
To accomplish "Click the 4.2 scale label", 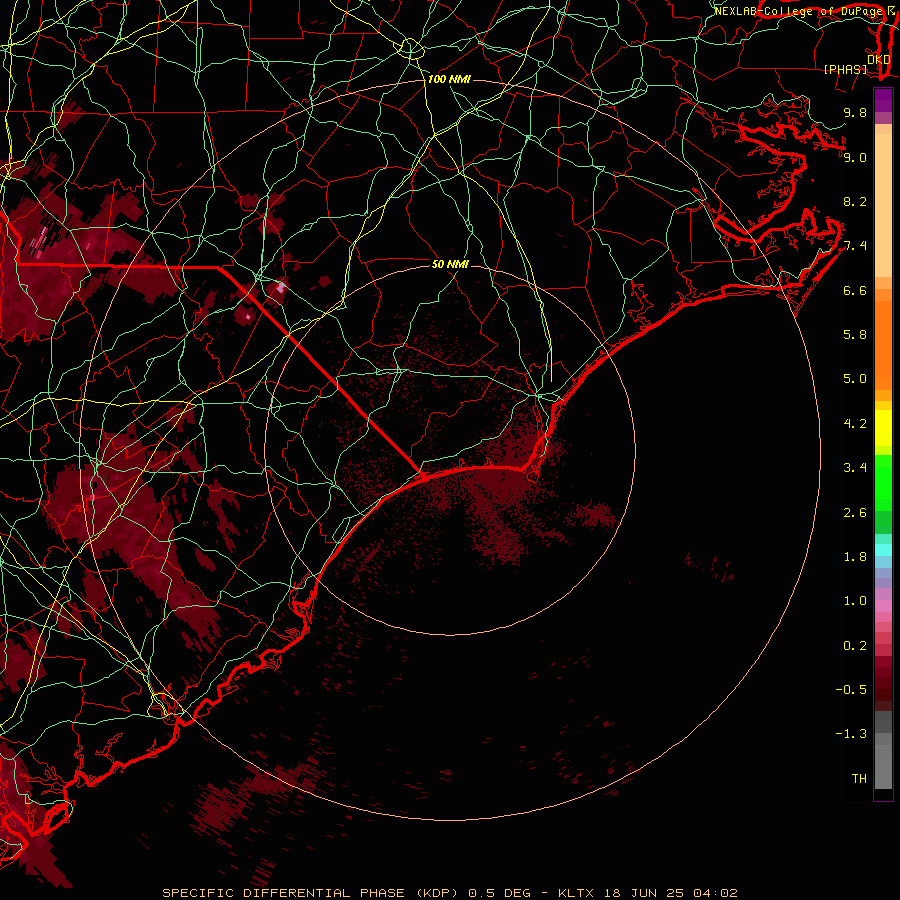I will 855,424.
